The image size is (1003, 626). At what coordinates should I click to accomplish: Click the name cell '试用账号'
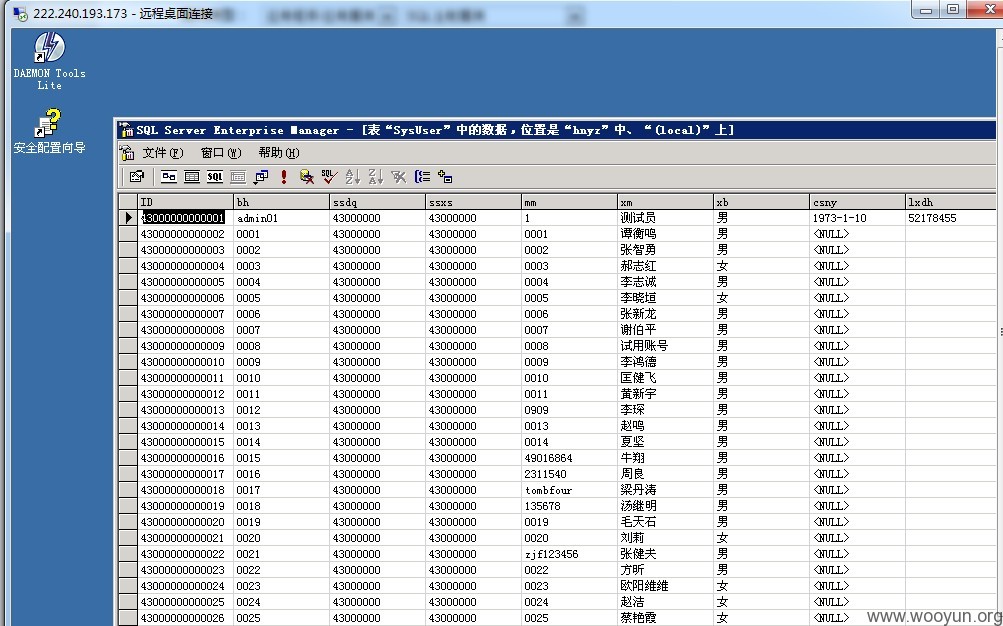tap(665, 346)
